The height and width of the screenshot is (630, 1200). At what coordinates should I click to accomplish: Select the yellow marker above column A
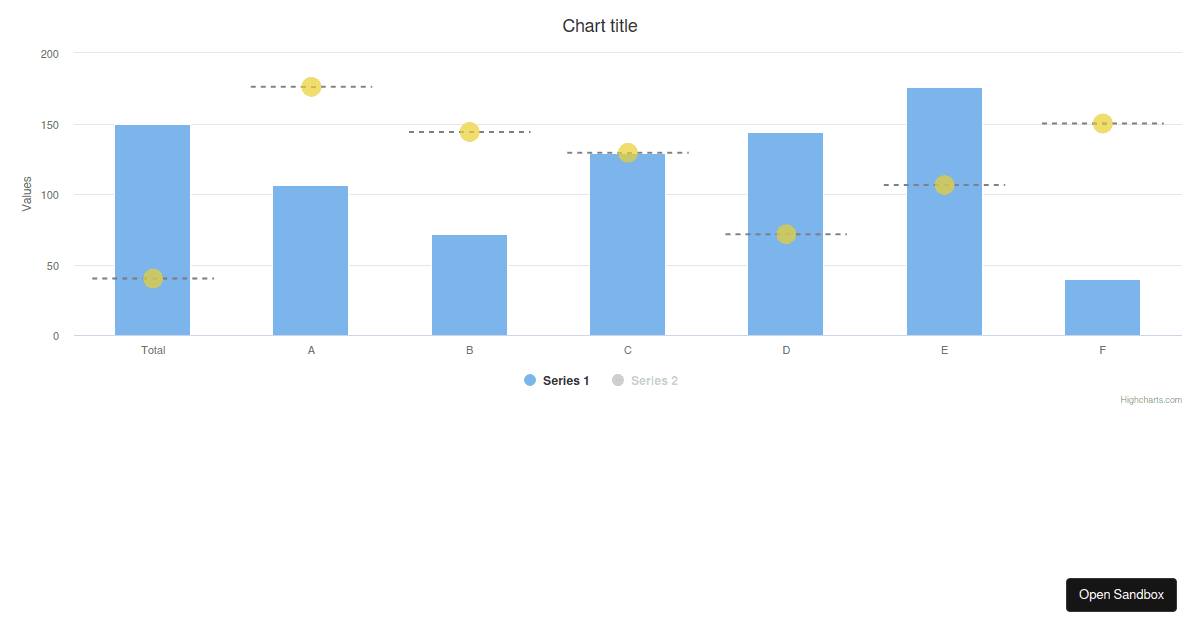[311, 86]
